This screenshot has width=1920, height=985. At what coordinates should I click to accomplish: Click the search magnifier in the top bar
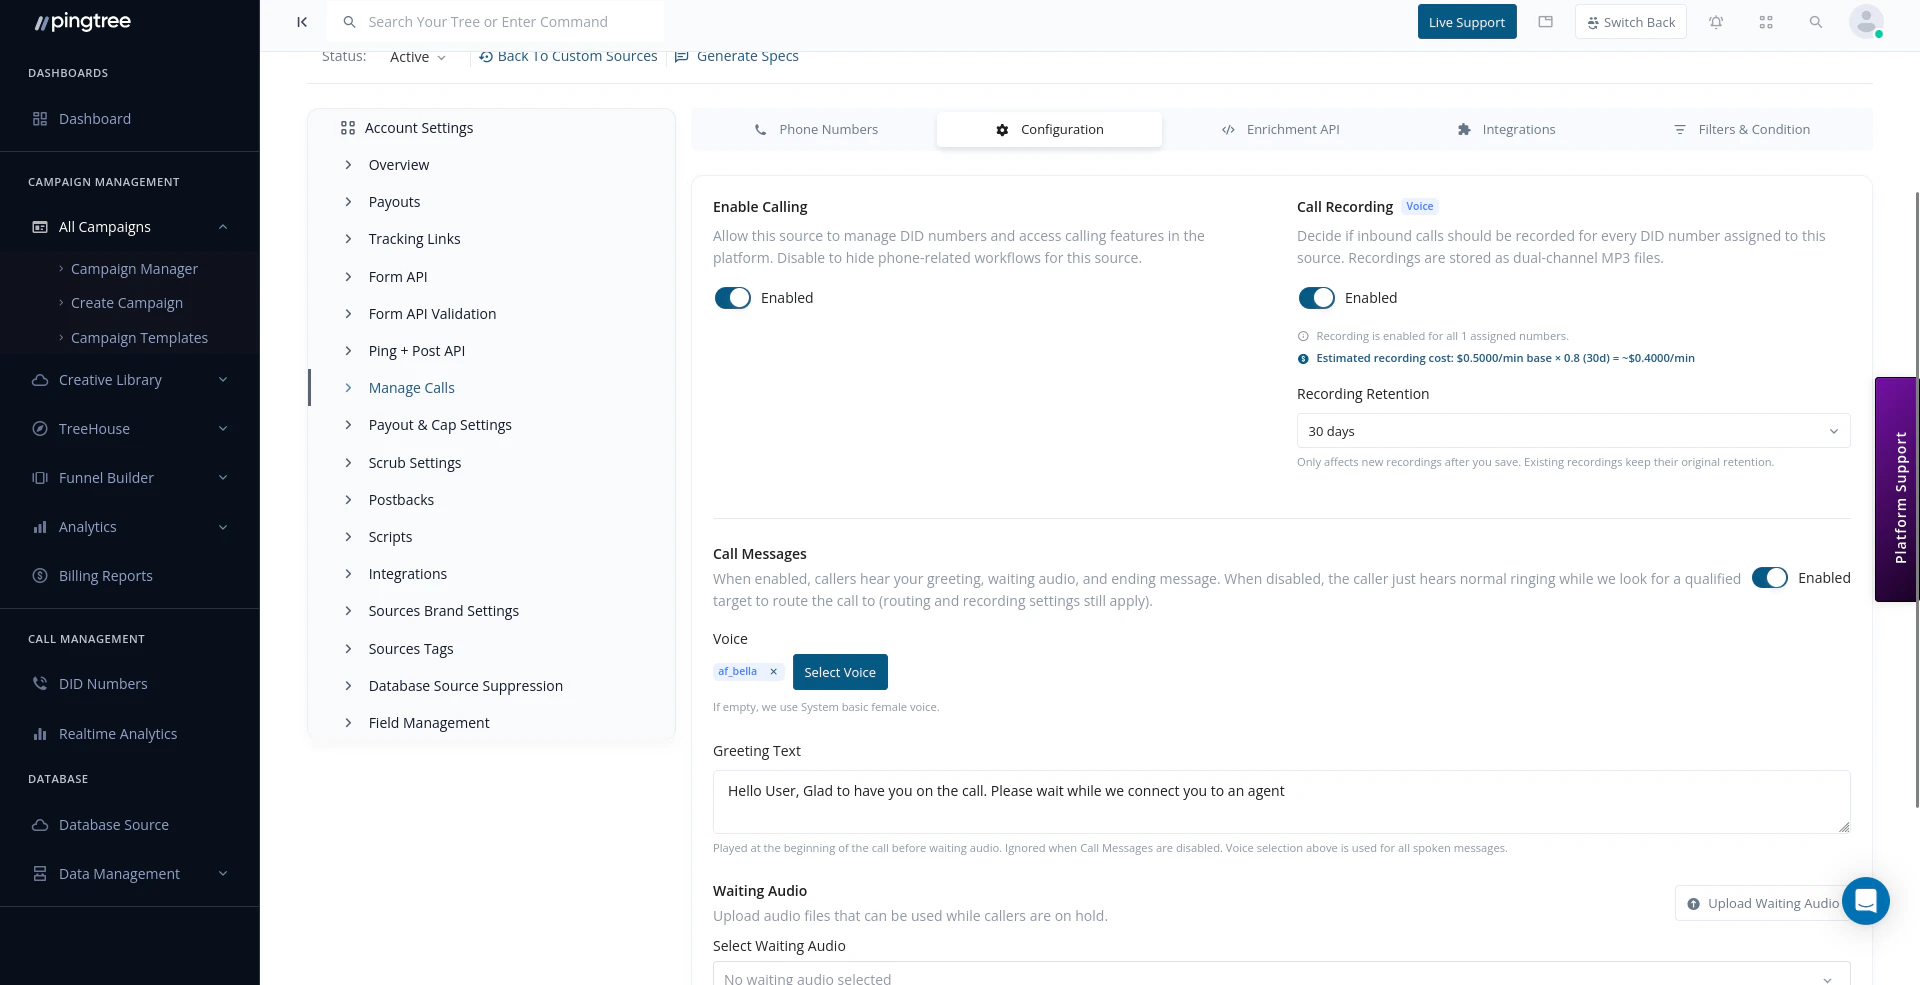(1816, 21)
